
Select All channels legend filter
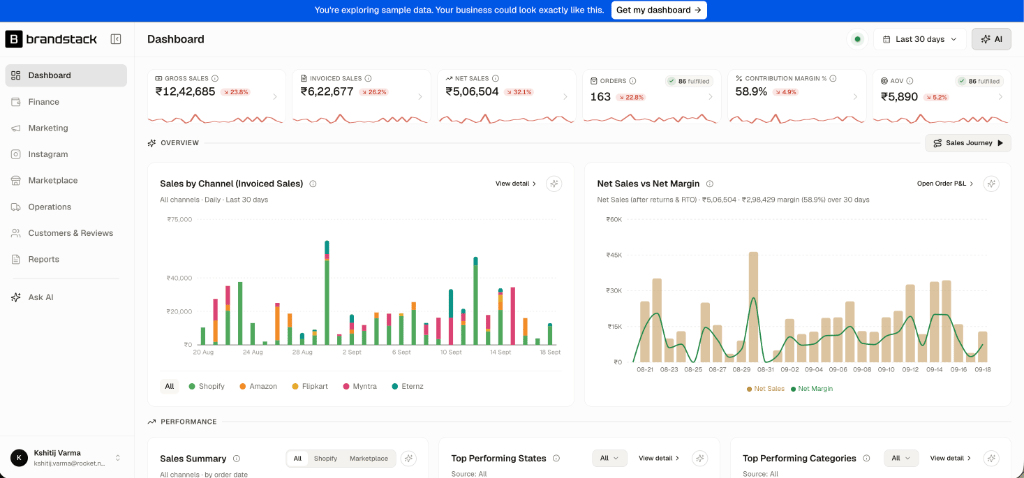point(170,387)
